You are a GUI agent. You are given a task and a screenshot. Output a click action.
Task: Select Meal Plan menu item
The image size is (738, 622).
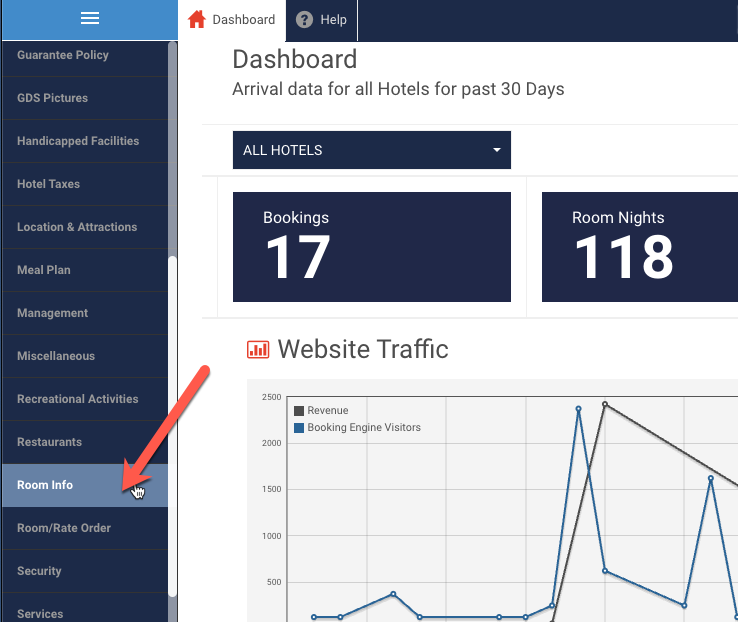pos(85,270)
